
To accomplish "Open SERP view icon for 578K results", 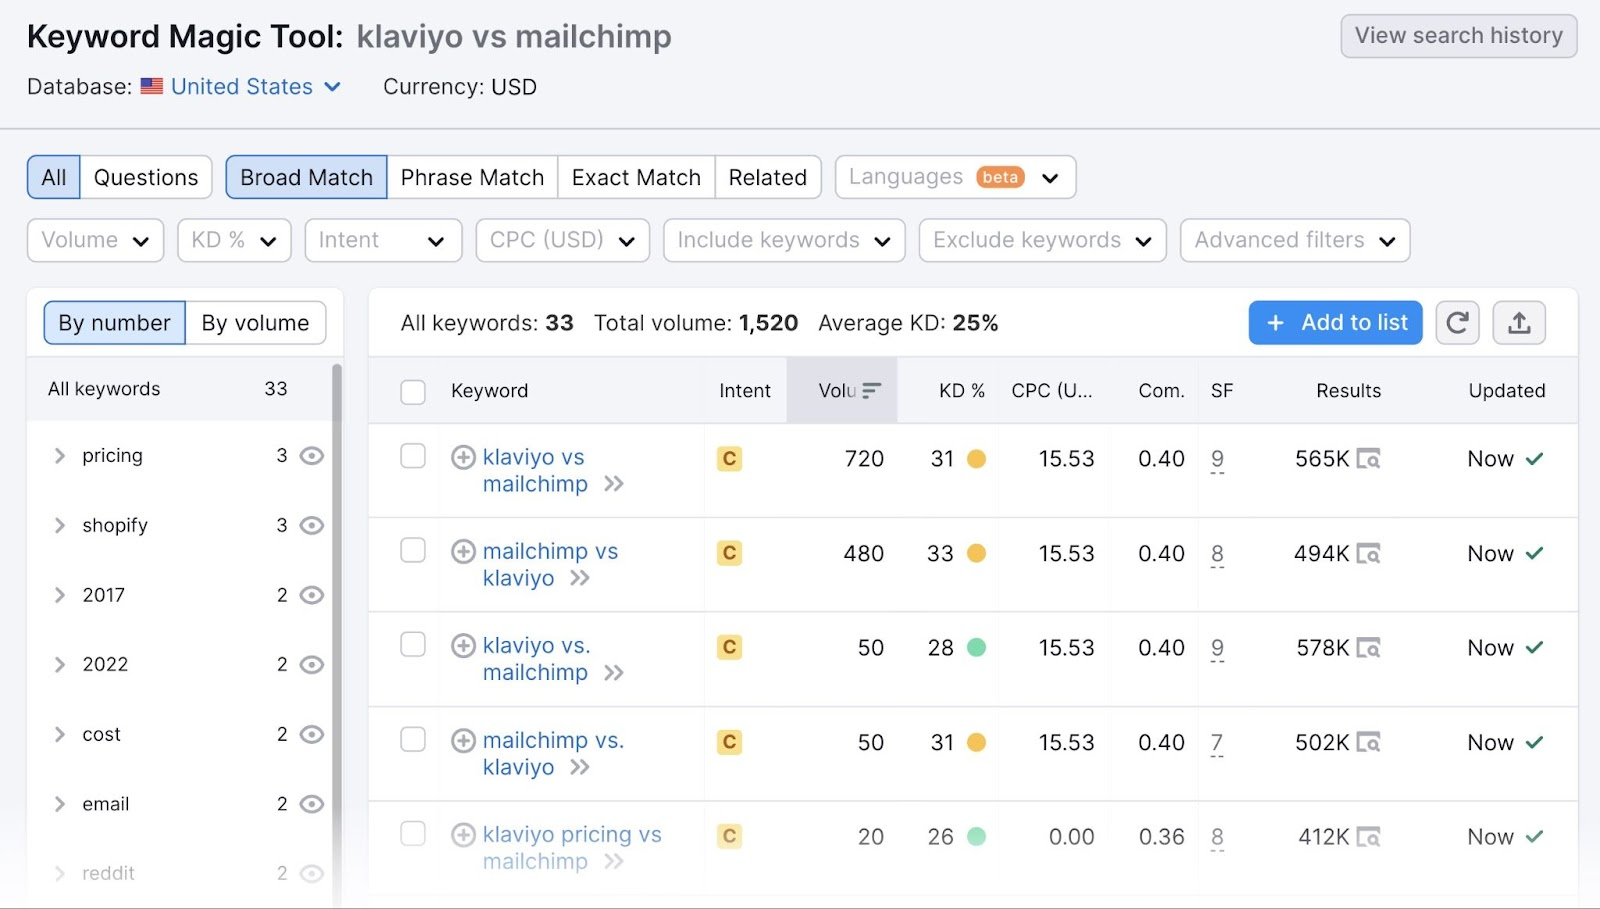I will [1368, 648].
